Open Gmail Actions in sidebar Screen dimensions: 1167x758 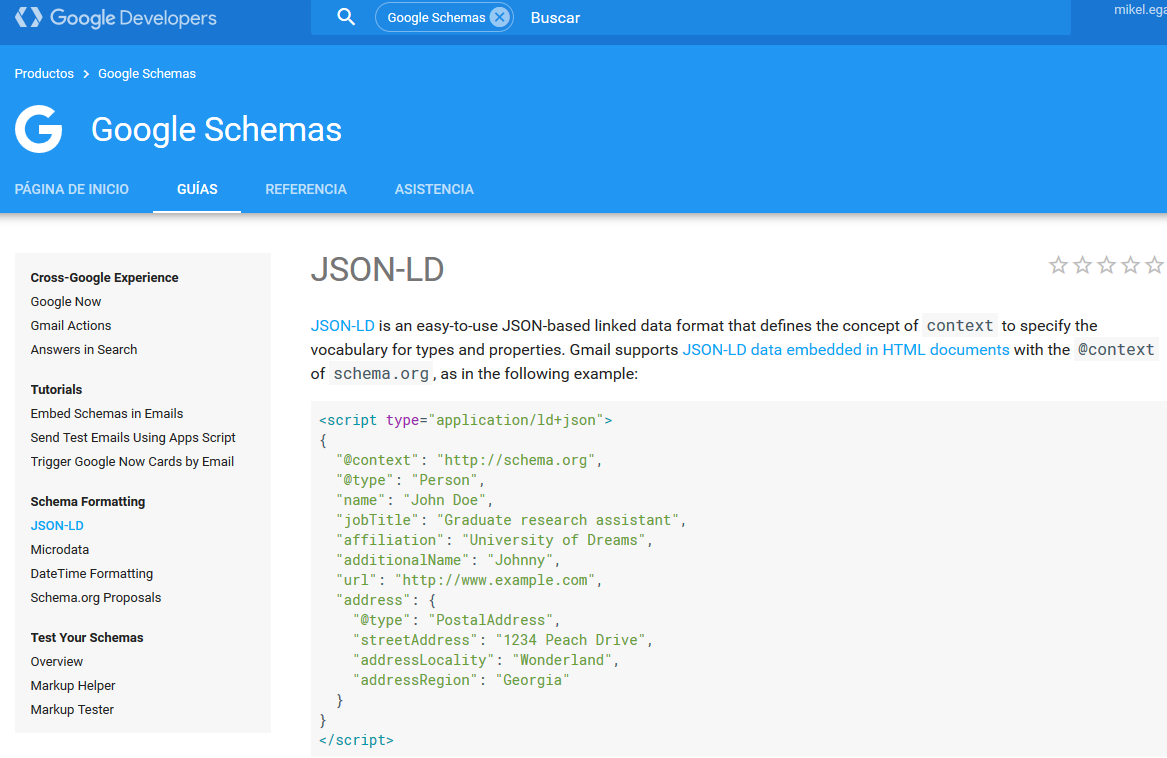71,325
